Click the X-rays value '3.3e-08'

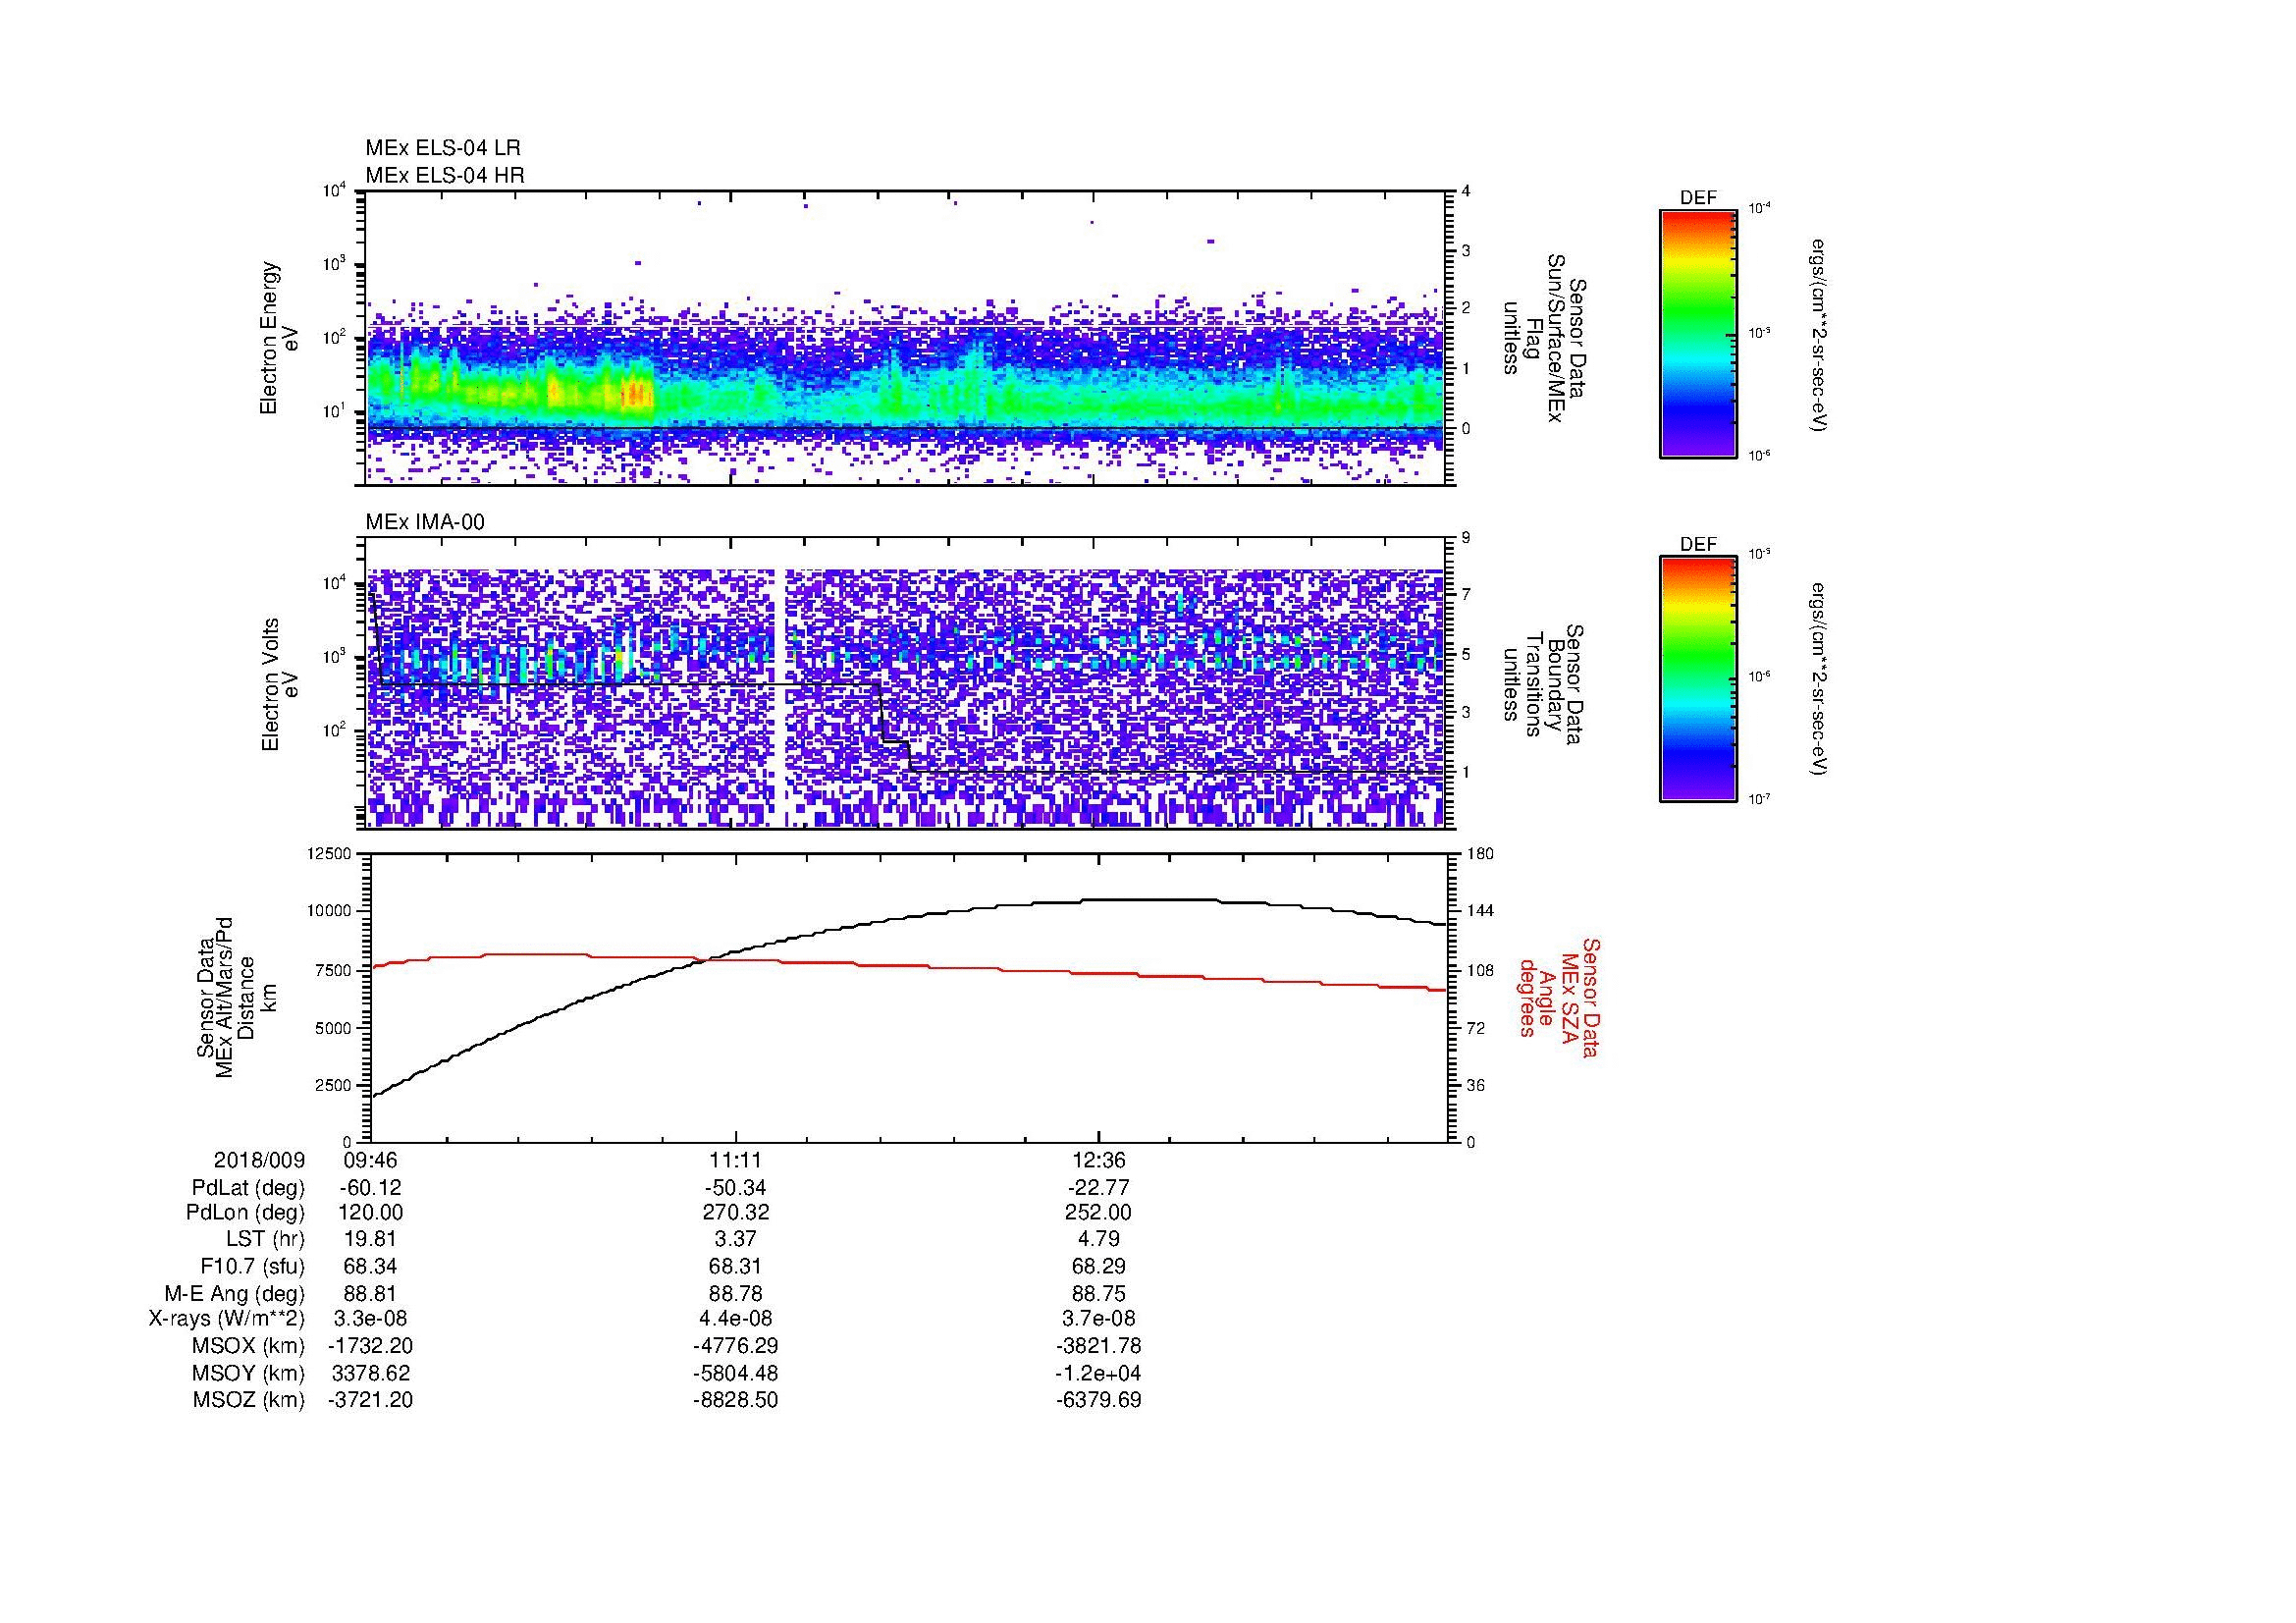pyautogui.click(x=371, y=1319)
